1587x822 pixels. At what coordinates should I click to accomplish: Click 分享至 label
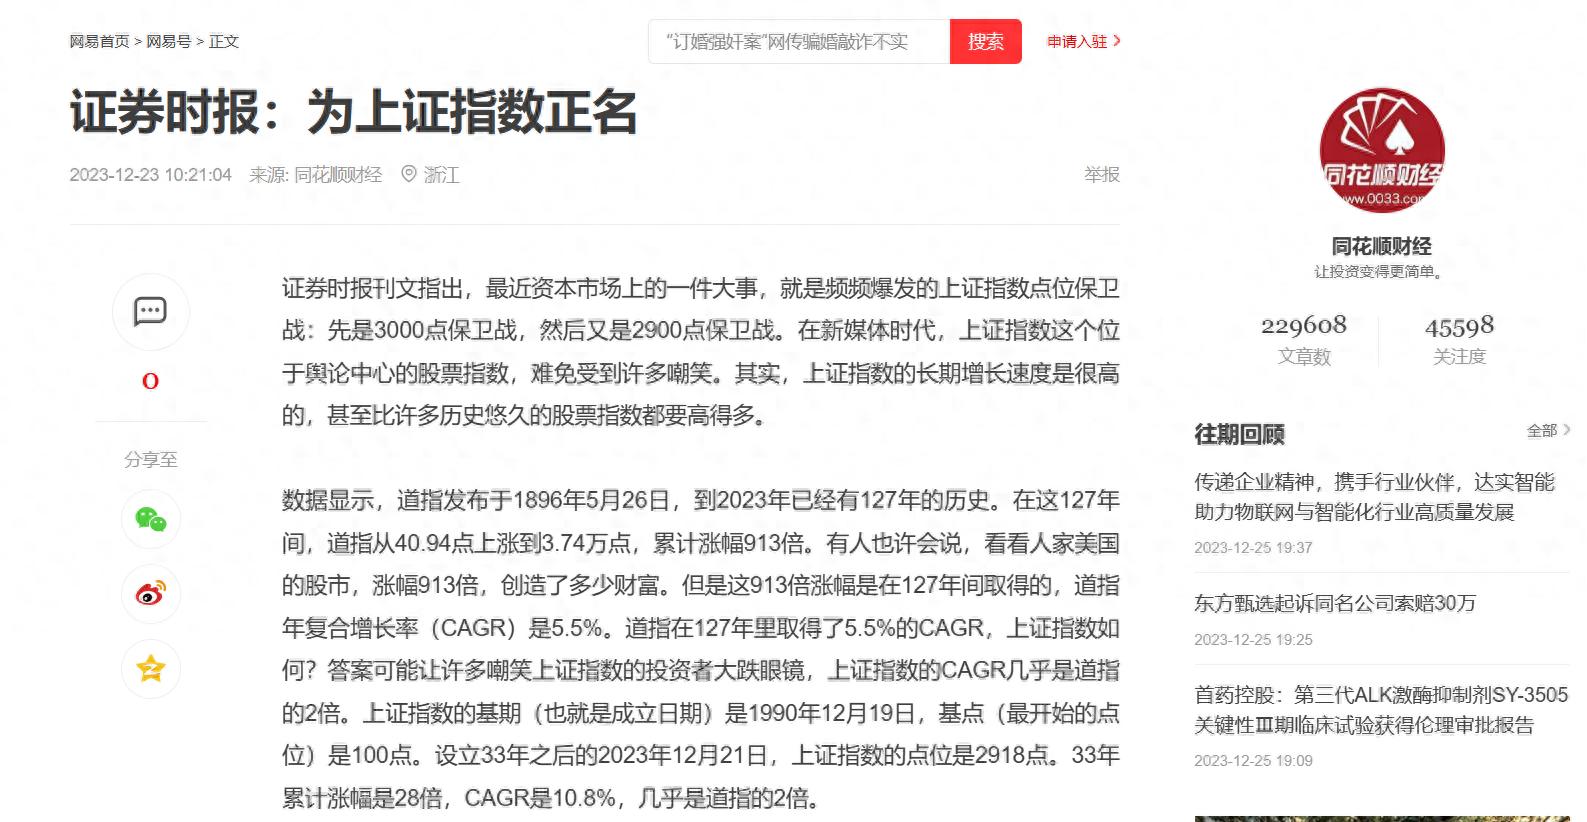tap(151, 460)
